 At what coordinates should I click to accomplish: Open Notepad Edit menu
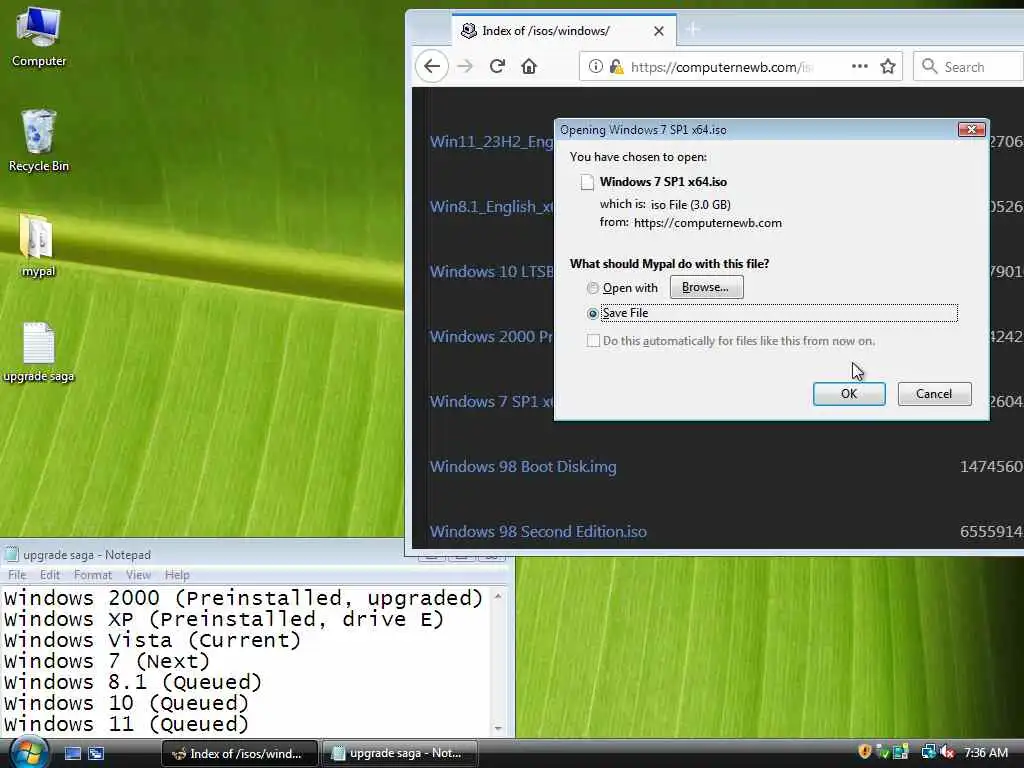tap(50, 575)
